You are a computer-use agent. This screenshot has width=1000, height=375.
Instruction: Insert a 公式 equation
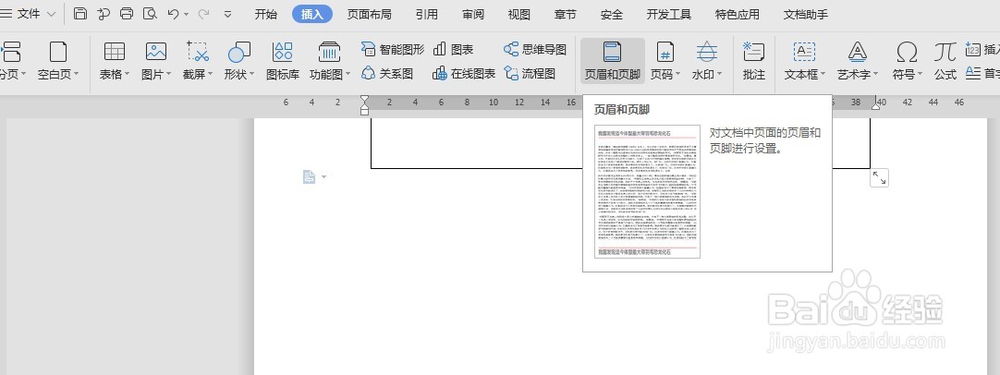pyautogui.click(x=945, y=61)
